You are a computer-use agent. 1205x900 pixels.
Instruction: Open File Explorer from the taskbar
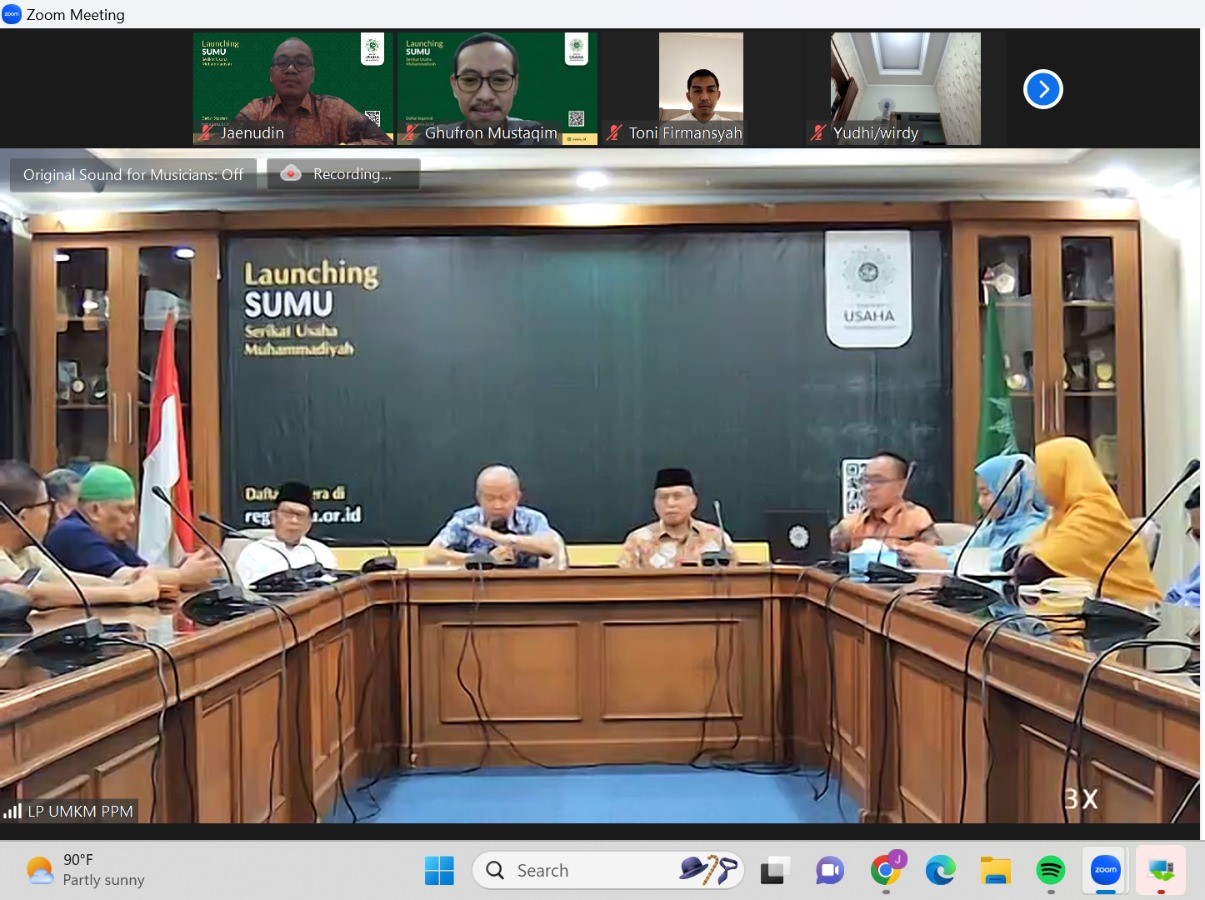tap(995, 871)
